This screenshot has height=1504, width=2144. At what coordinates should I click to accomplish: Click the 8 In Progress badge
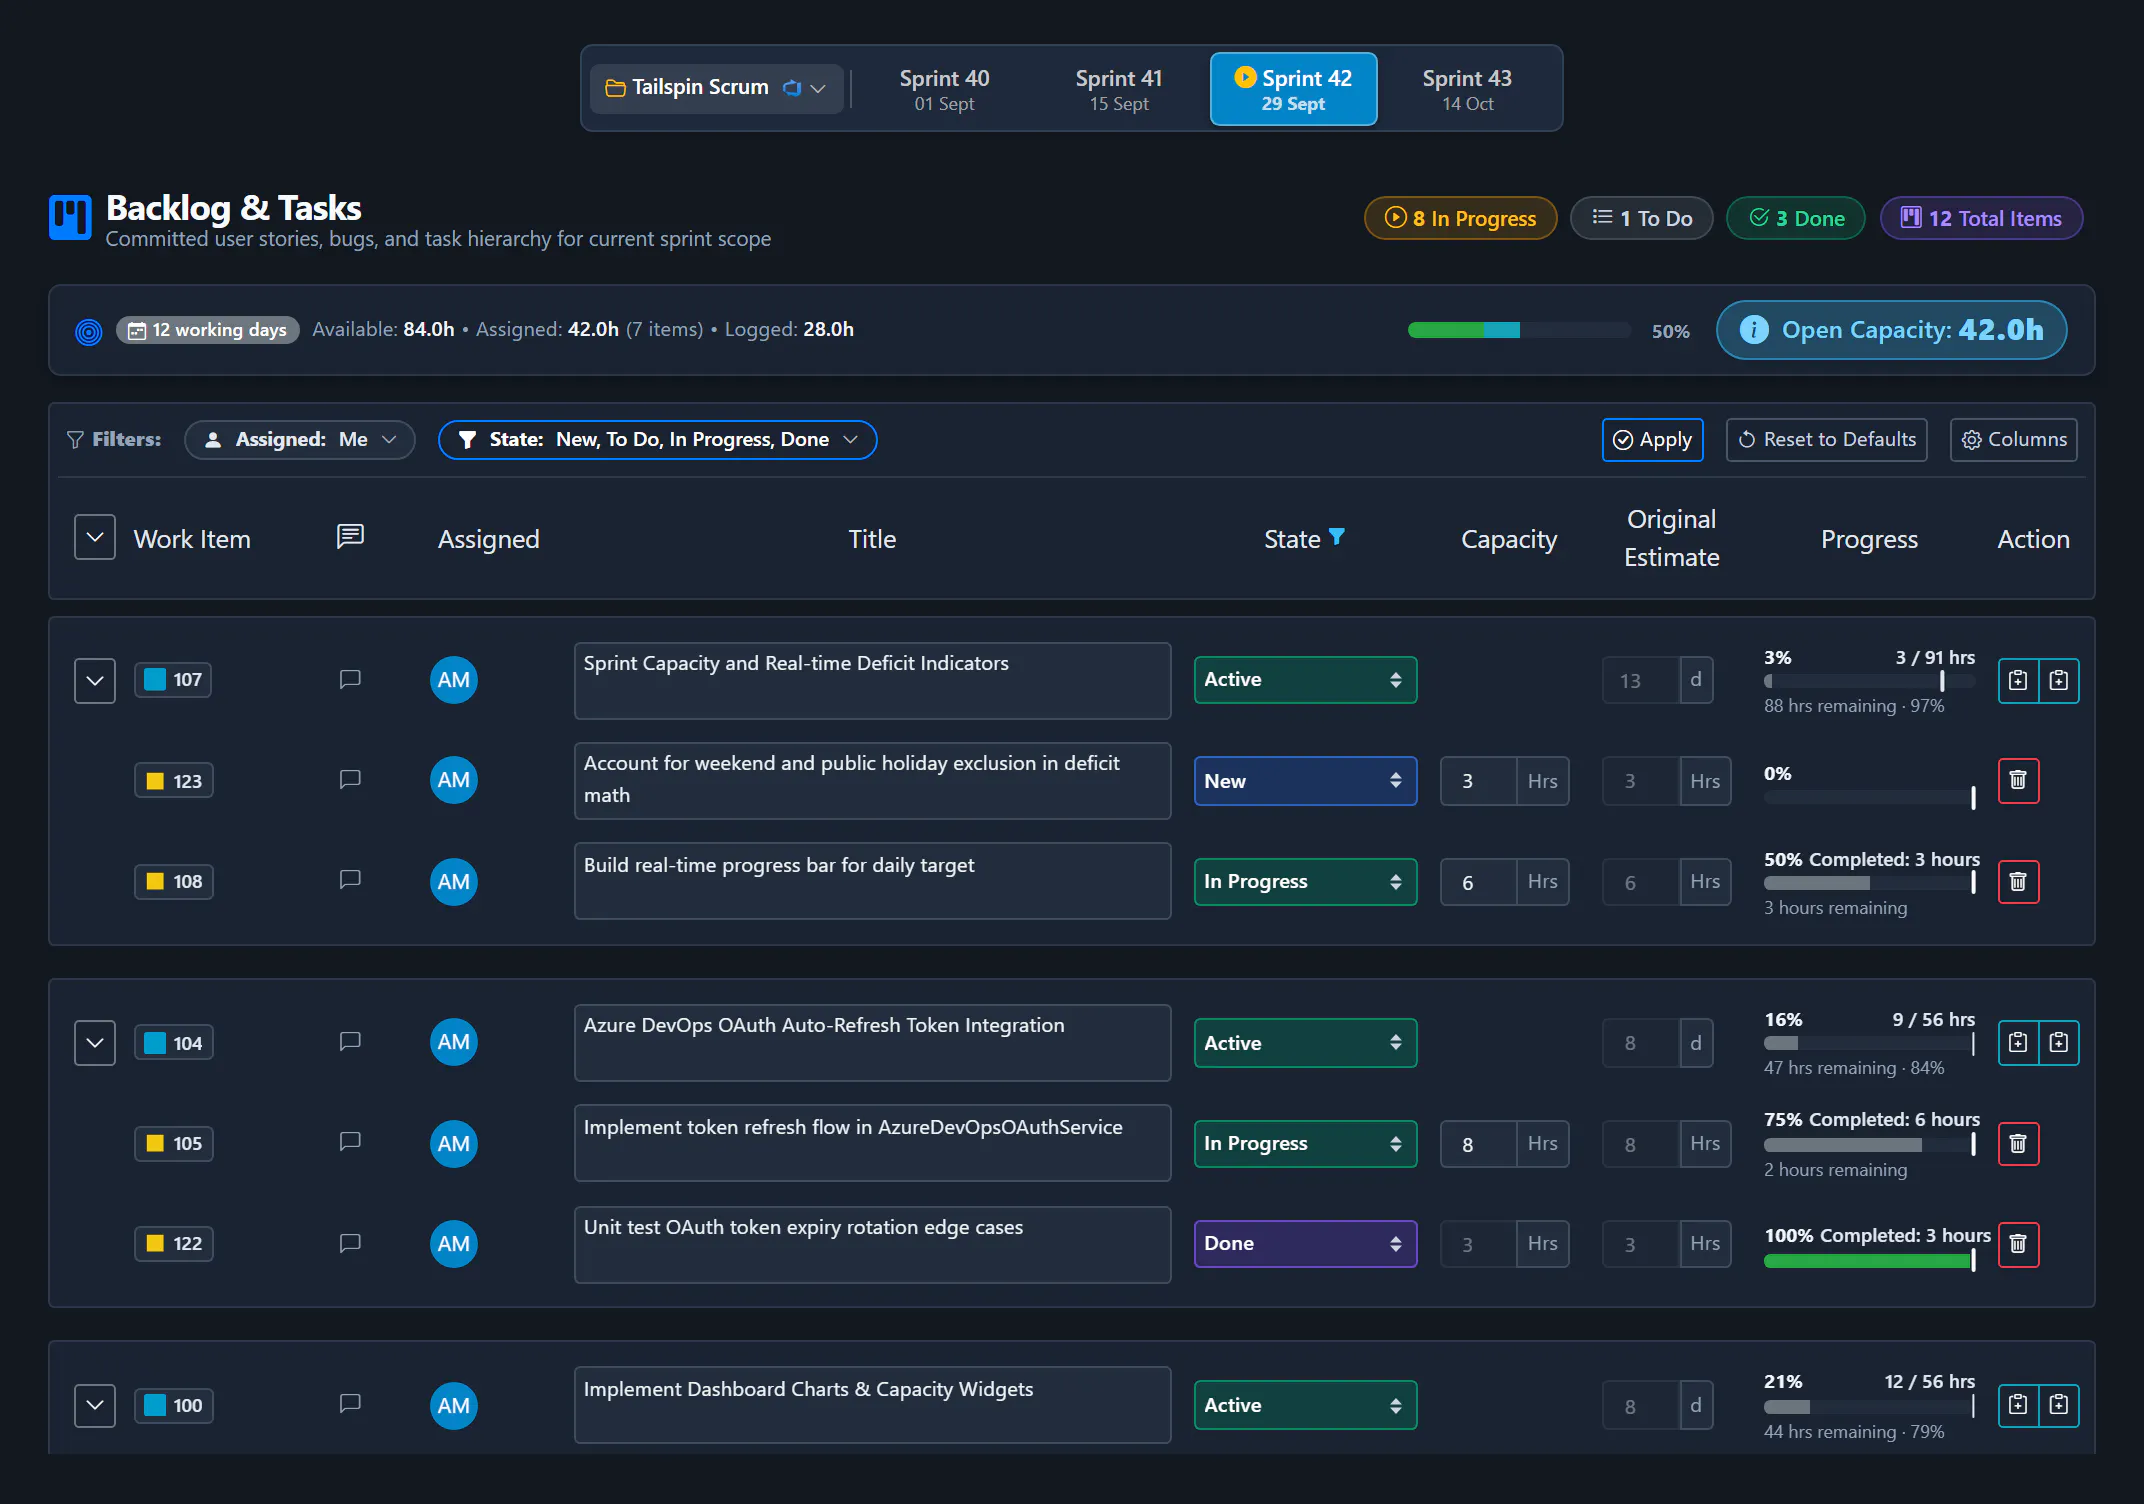1461,218
